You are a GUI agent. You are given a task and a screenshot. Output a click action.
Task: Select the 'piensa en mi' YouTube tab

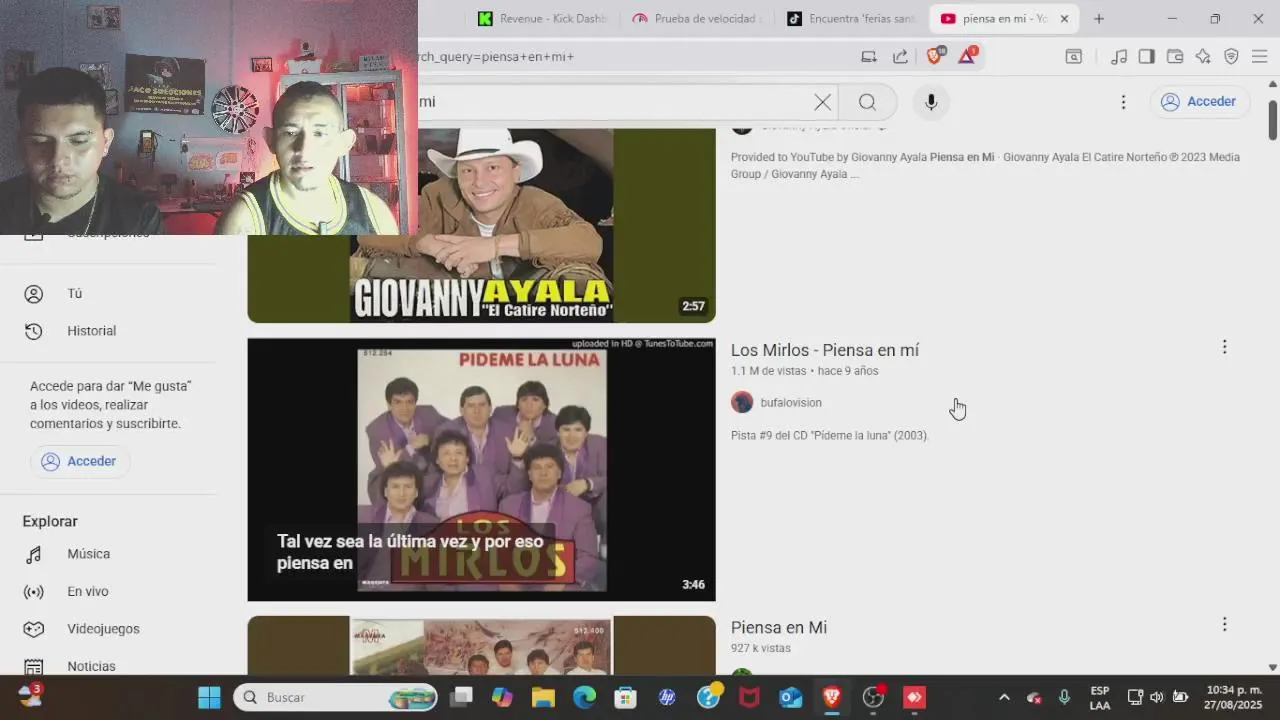click(x=1004, y=19)
